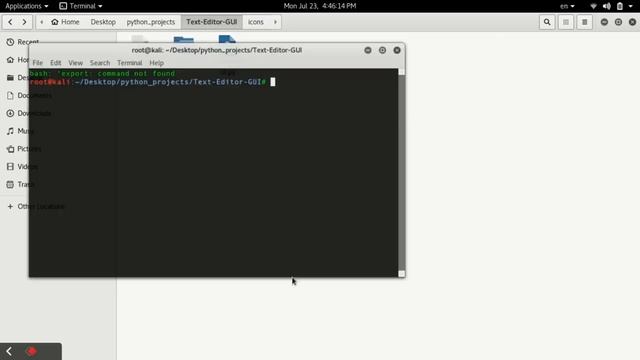Open python_projects in path bar

coord(151,22)
